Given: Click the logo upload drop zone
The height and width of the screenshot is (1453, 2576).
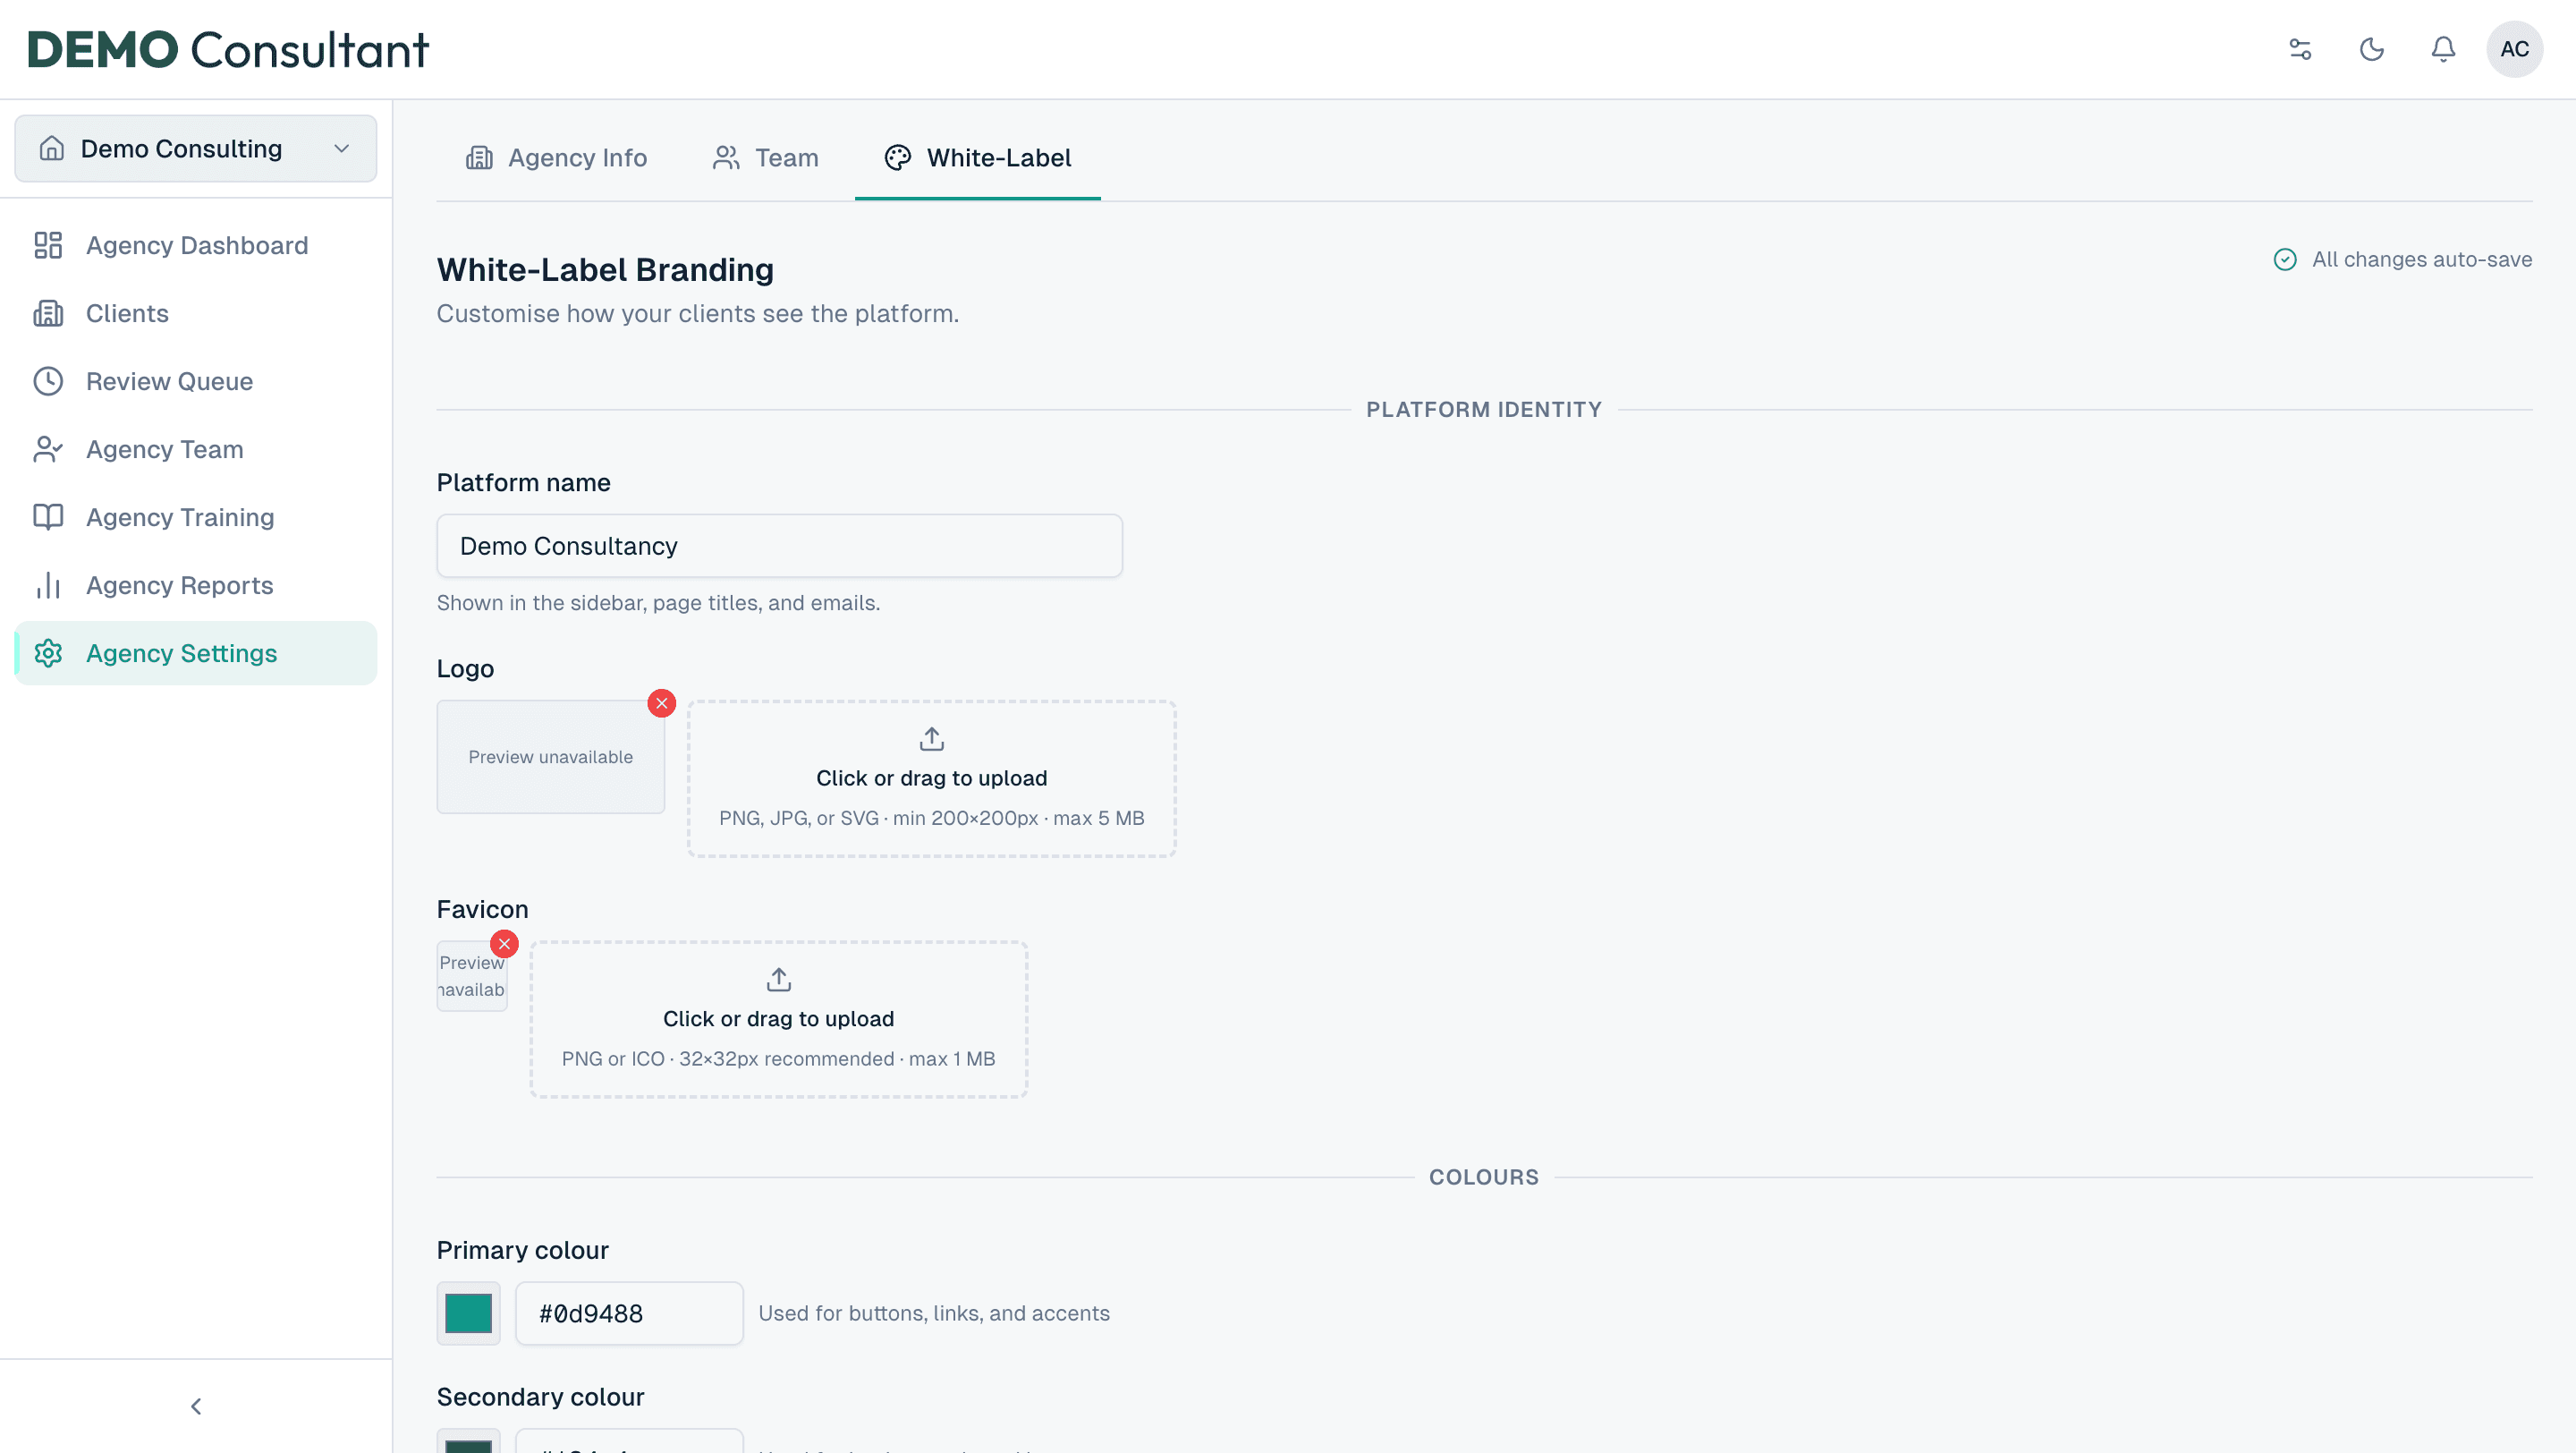Looking at the screenshot, I should [932, 779].
